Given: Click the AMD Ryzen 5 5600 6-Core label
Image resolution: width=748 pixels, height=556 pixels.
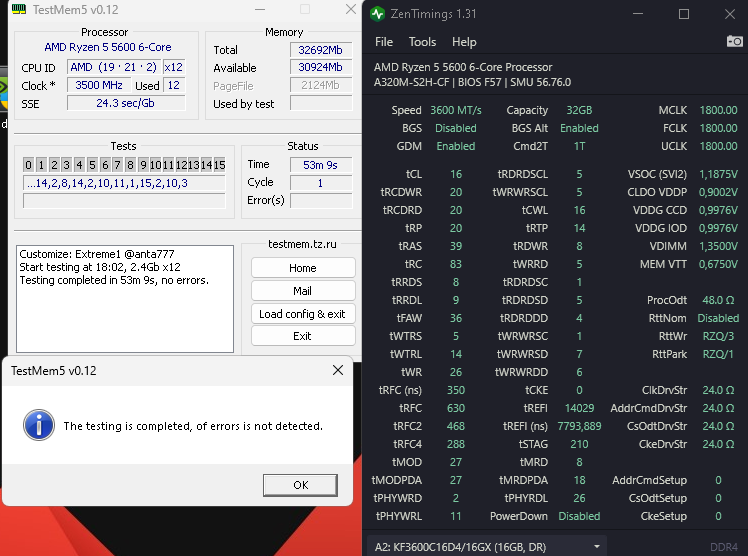Looking at the screenshot, I should [108, 47].
